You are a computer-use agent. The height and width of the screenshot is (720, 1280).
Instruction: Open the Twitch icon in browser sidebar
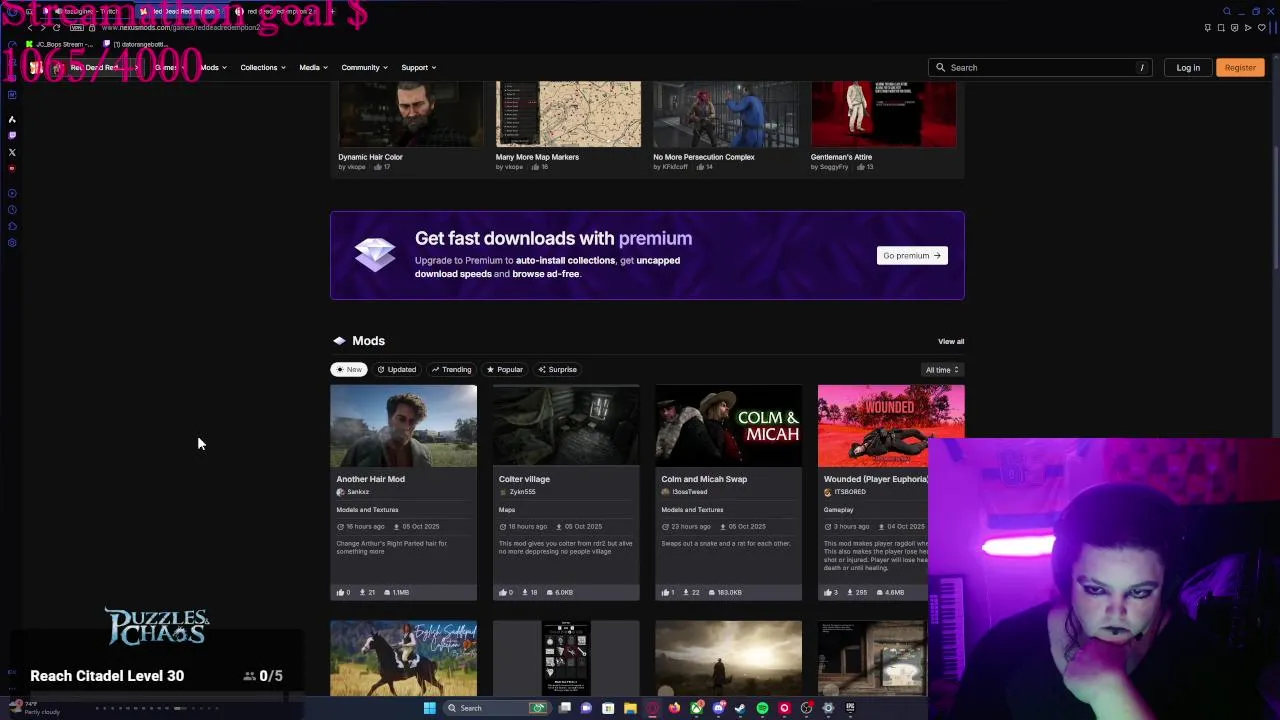click(12, 135)
